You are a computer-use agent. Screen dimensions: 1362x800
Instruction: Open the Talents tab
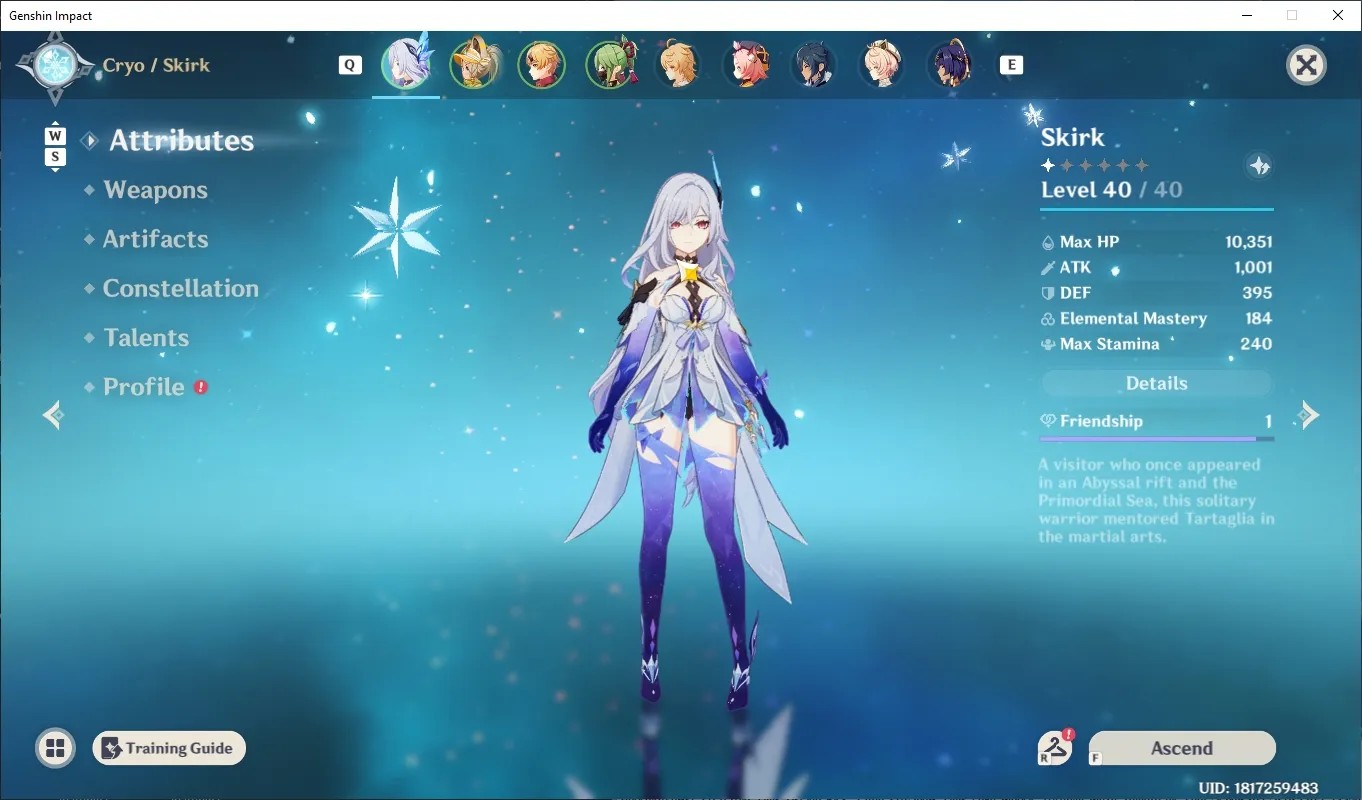(146, 337)
